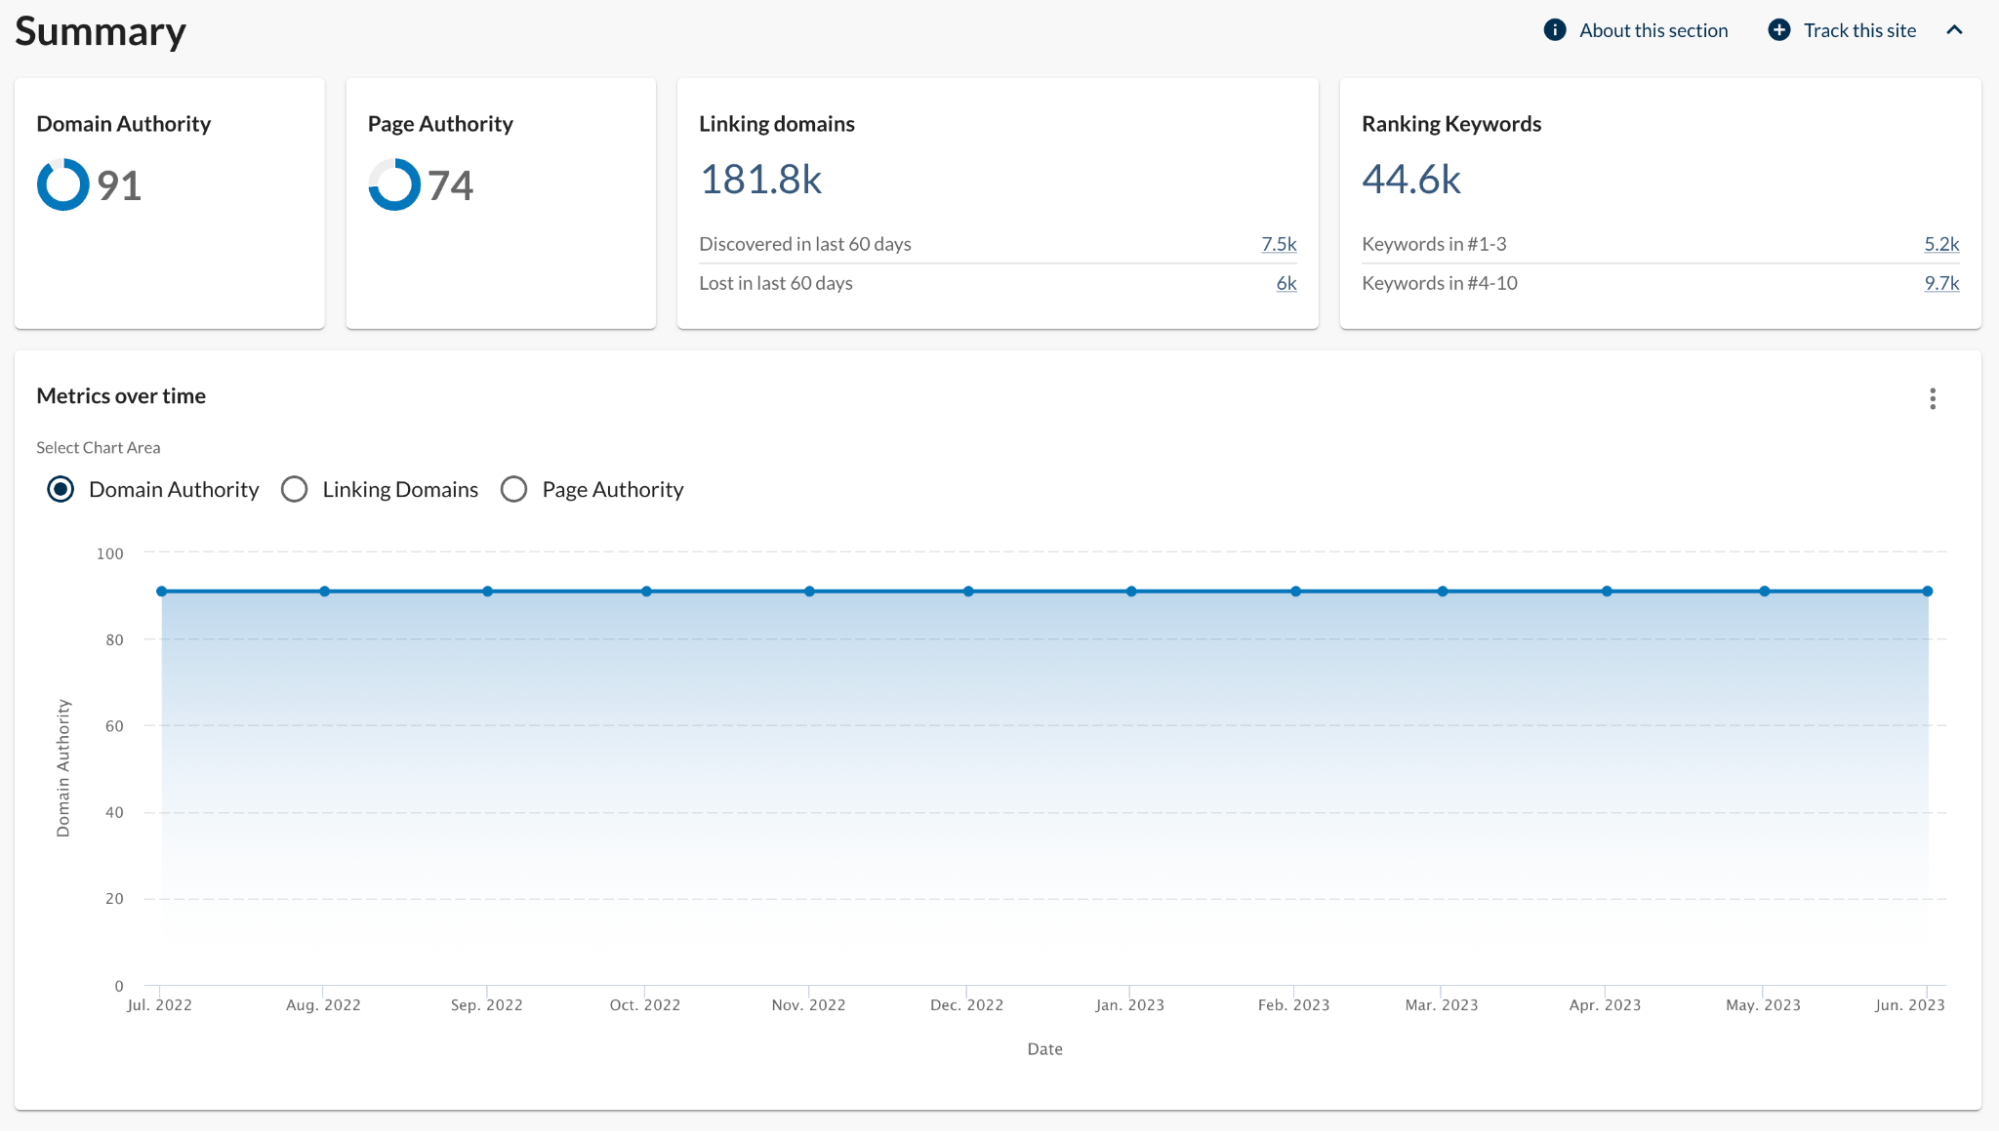Open the 6k lost domains link
The width and height of the screenshot is (1999, 1132).
[x=1286, y=283]
